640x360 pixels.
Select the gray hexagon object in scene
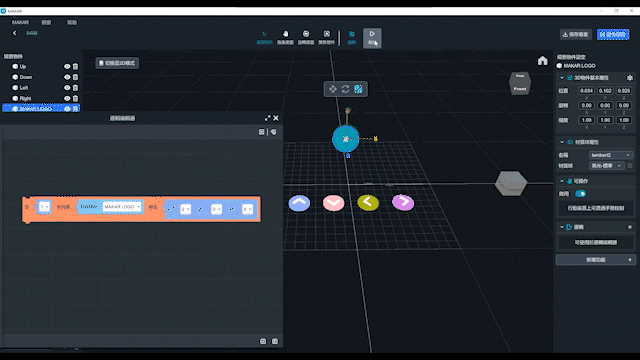511,183
